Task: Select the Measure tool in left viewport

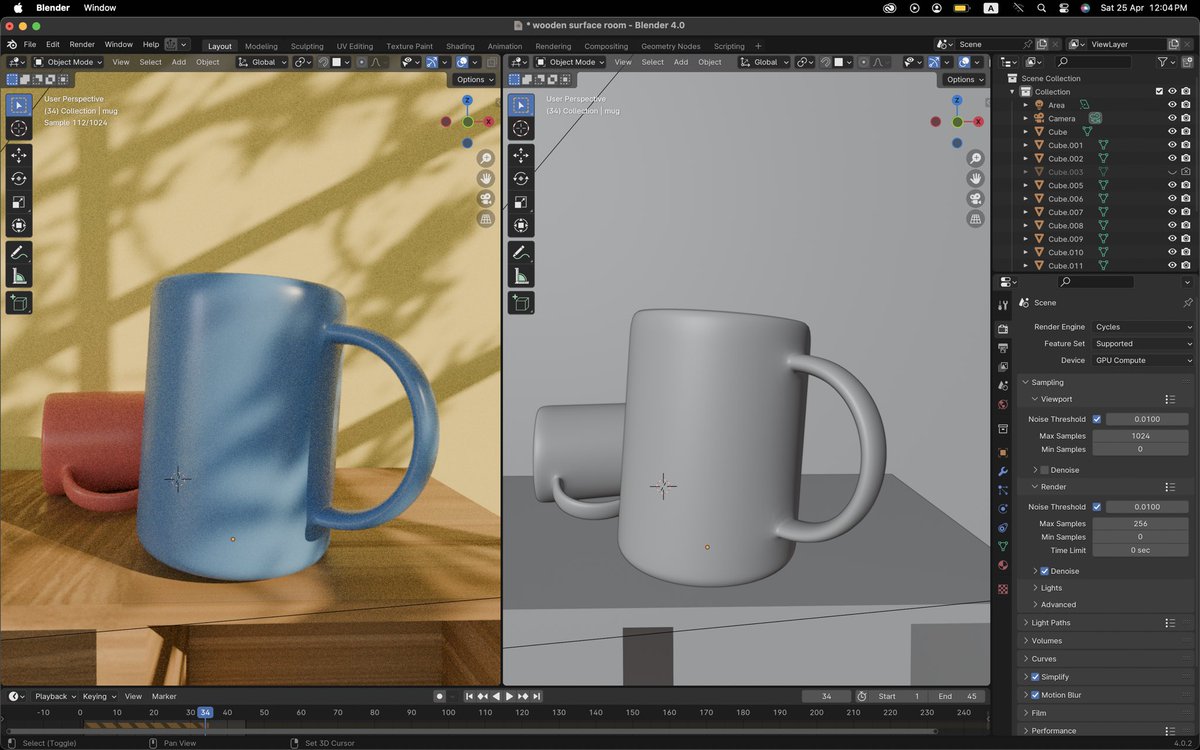Action: (19, 277)
